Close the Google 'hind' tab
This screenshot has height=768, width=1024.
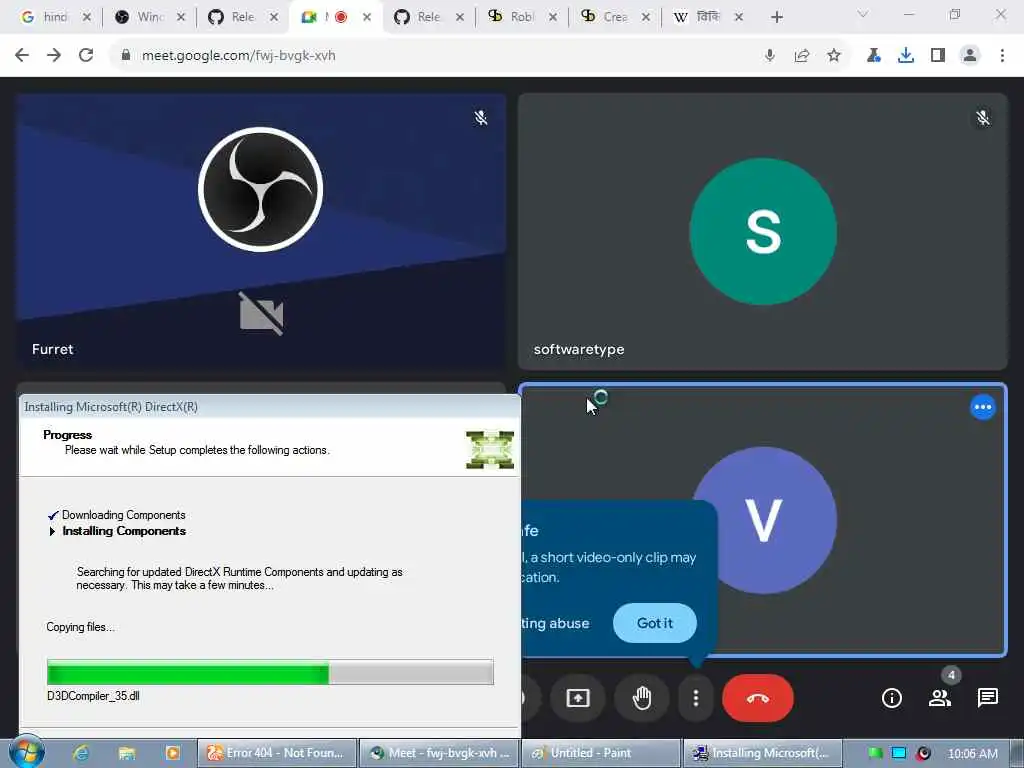(x=87, y=17)
